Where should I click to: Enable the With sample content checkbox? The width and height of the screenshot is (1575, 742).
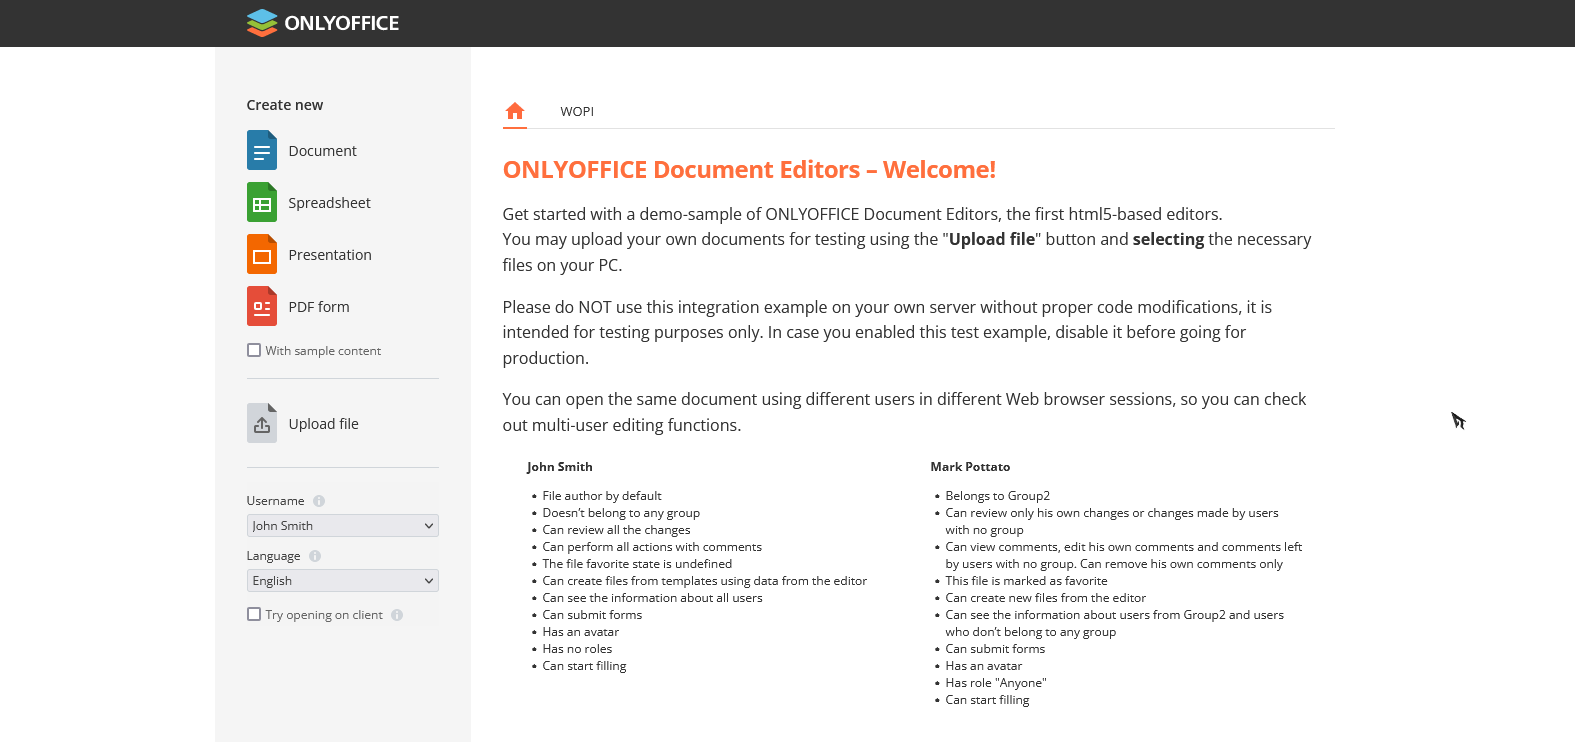pos(254,351)
